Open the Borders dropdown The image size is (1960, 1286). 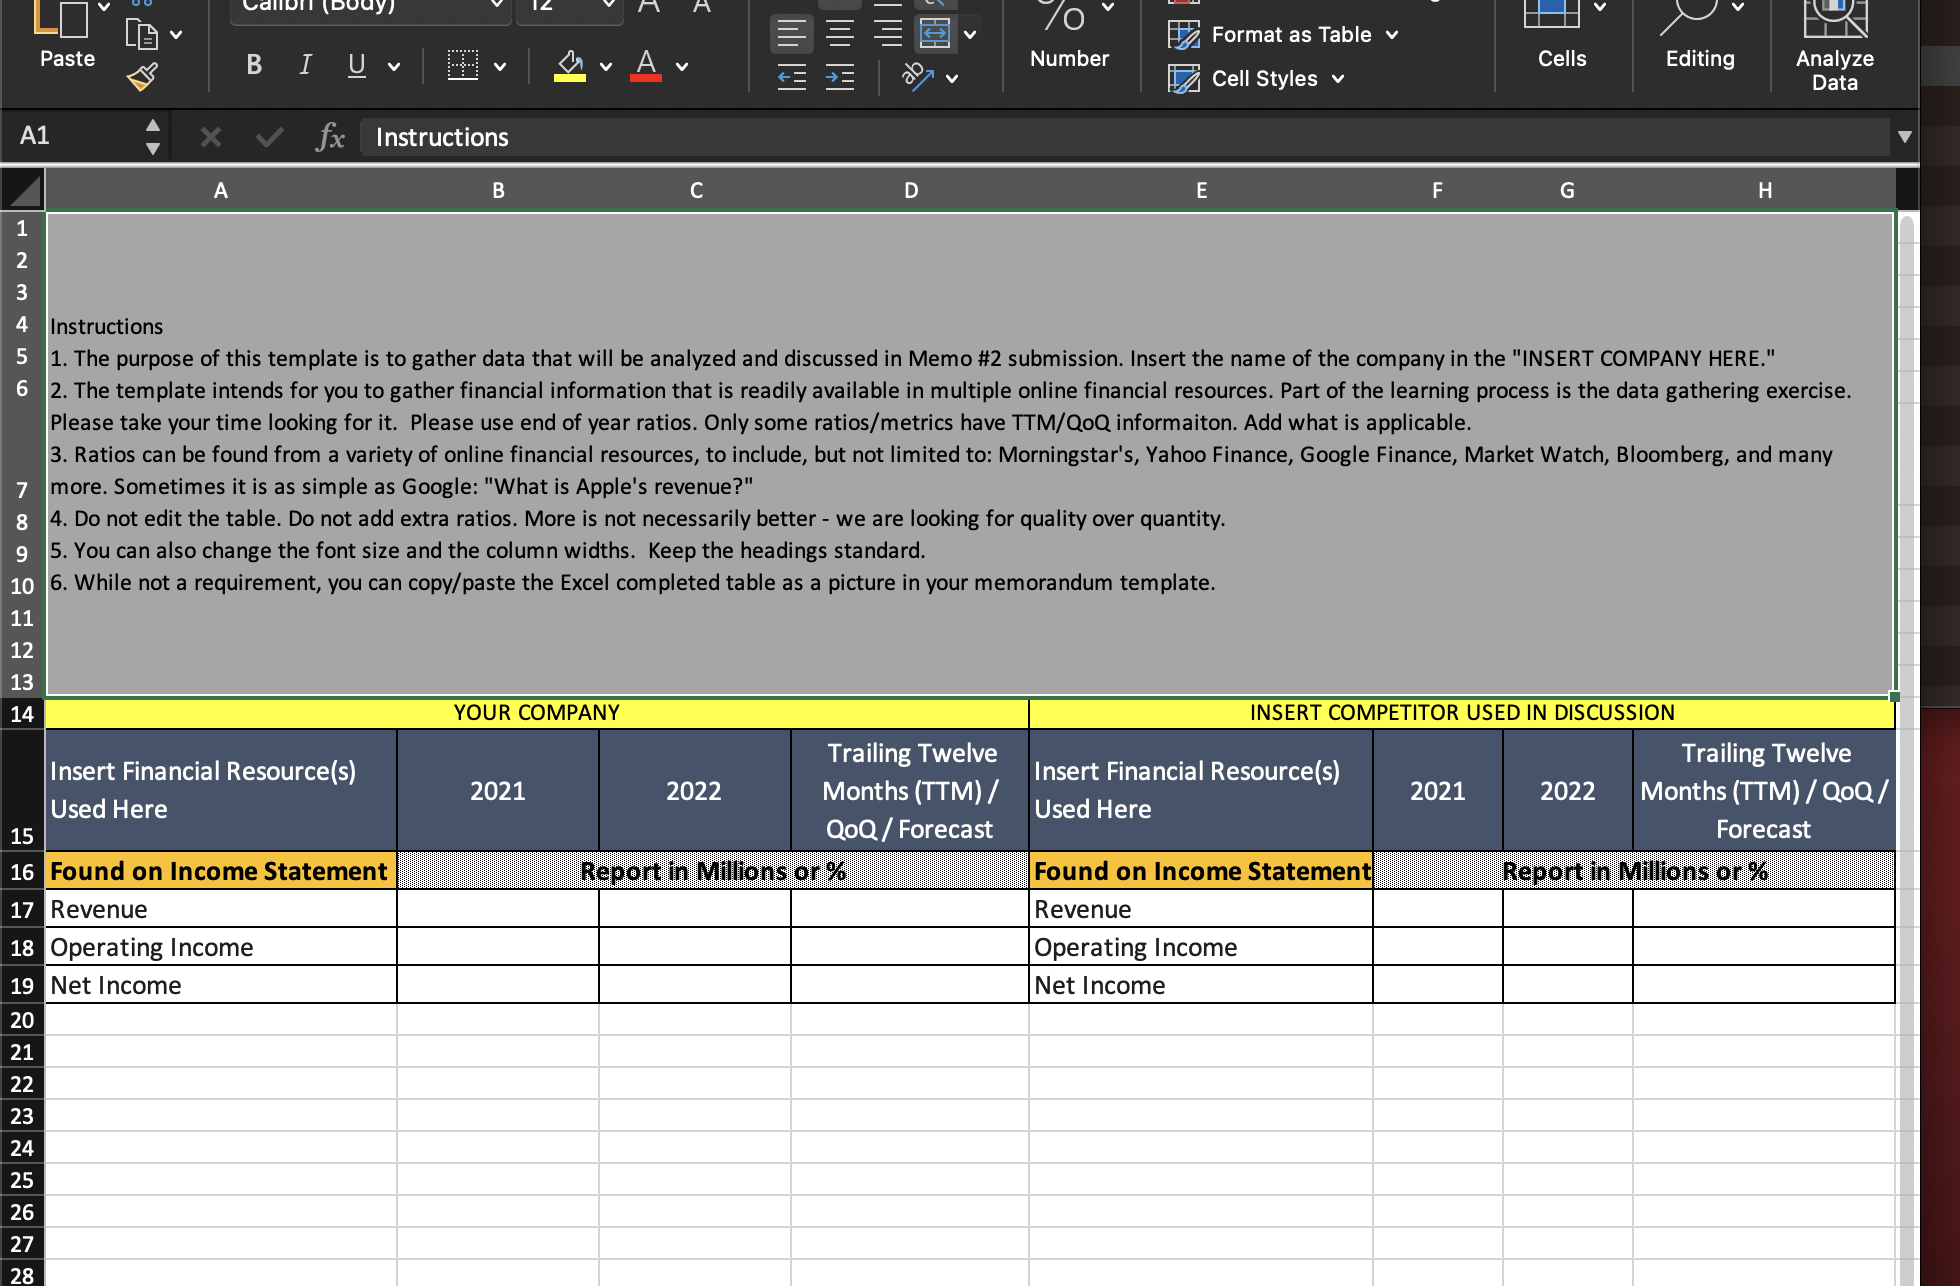click(x=499, y=65)
